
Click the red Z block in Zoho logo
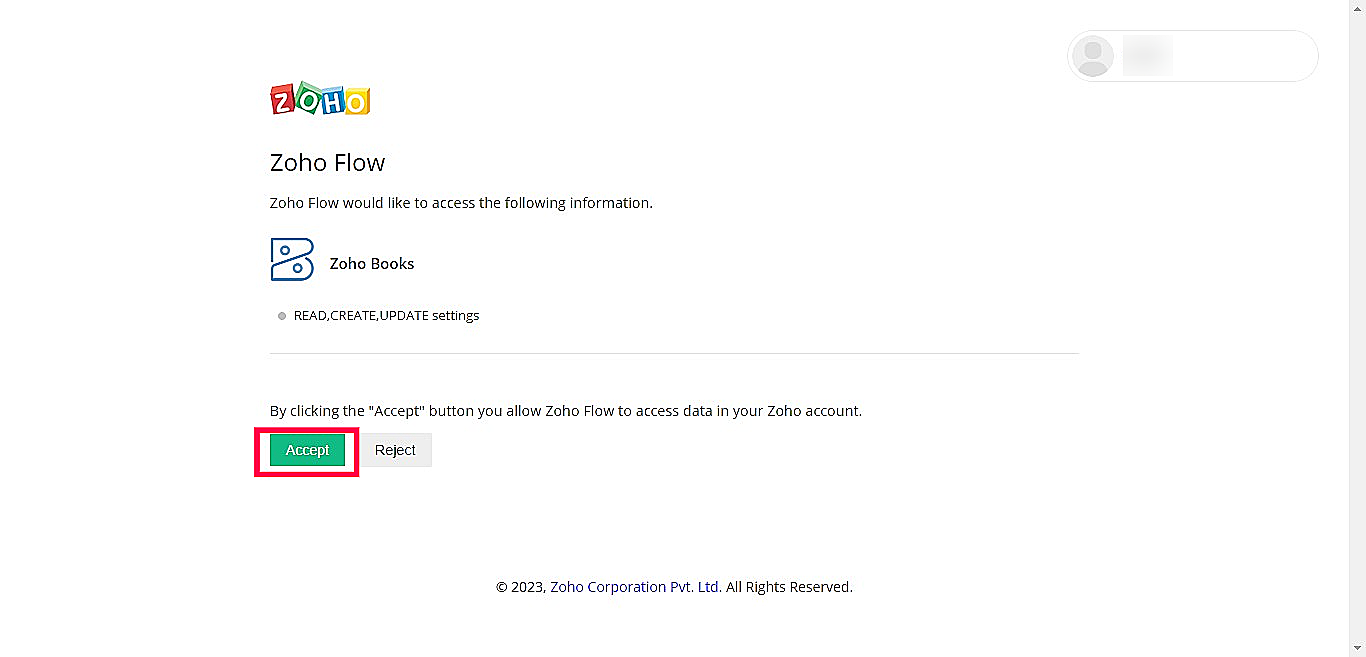coord(283,99)
